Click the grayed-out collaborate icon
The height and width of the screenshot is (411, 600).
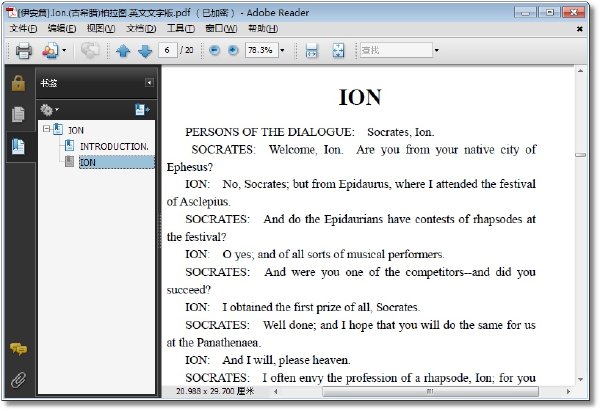click(x=90, y=50)
